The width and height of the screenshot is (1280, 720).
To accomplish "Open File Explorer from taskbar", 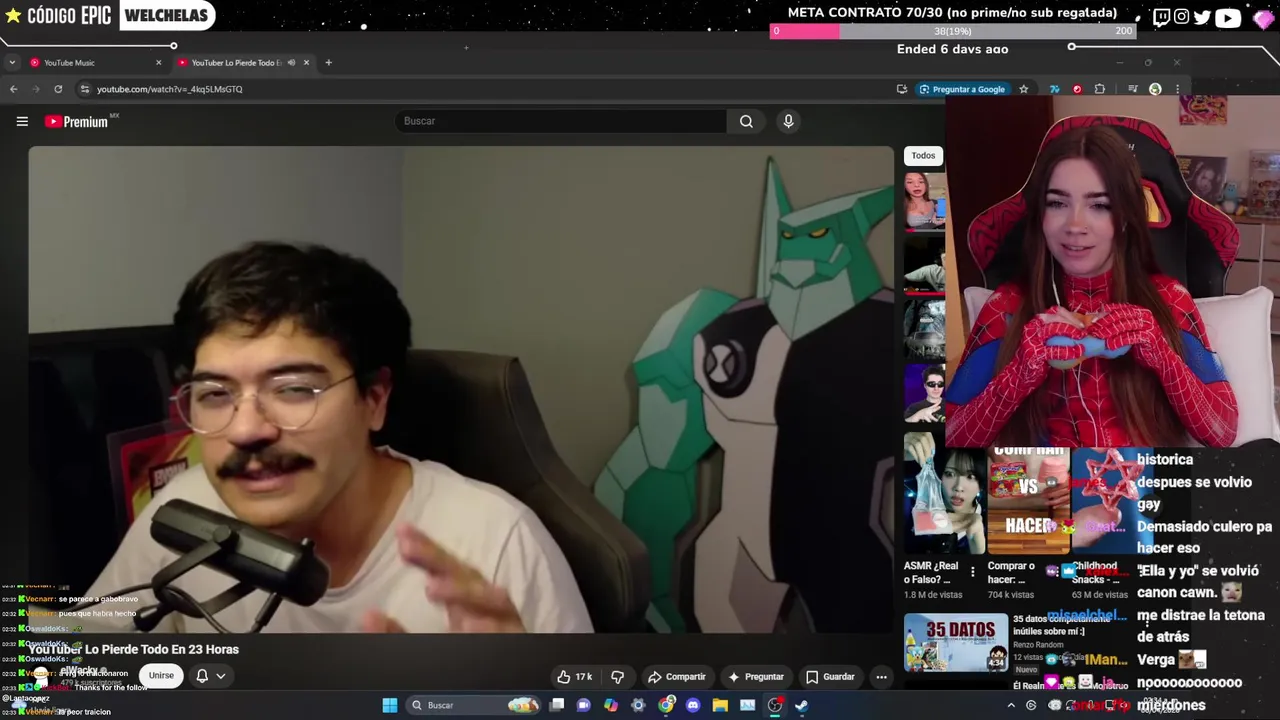I will (720, 705).
